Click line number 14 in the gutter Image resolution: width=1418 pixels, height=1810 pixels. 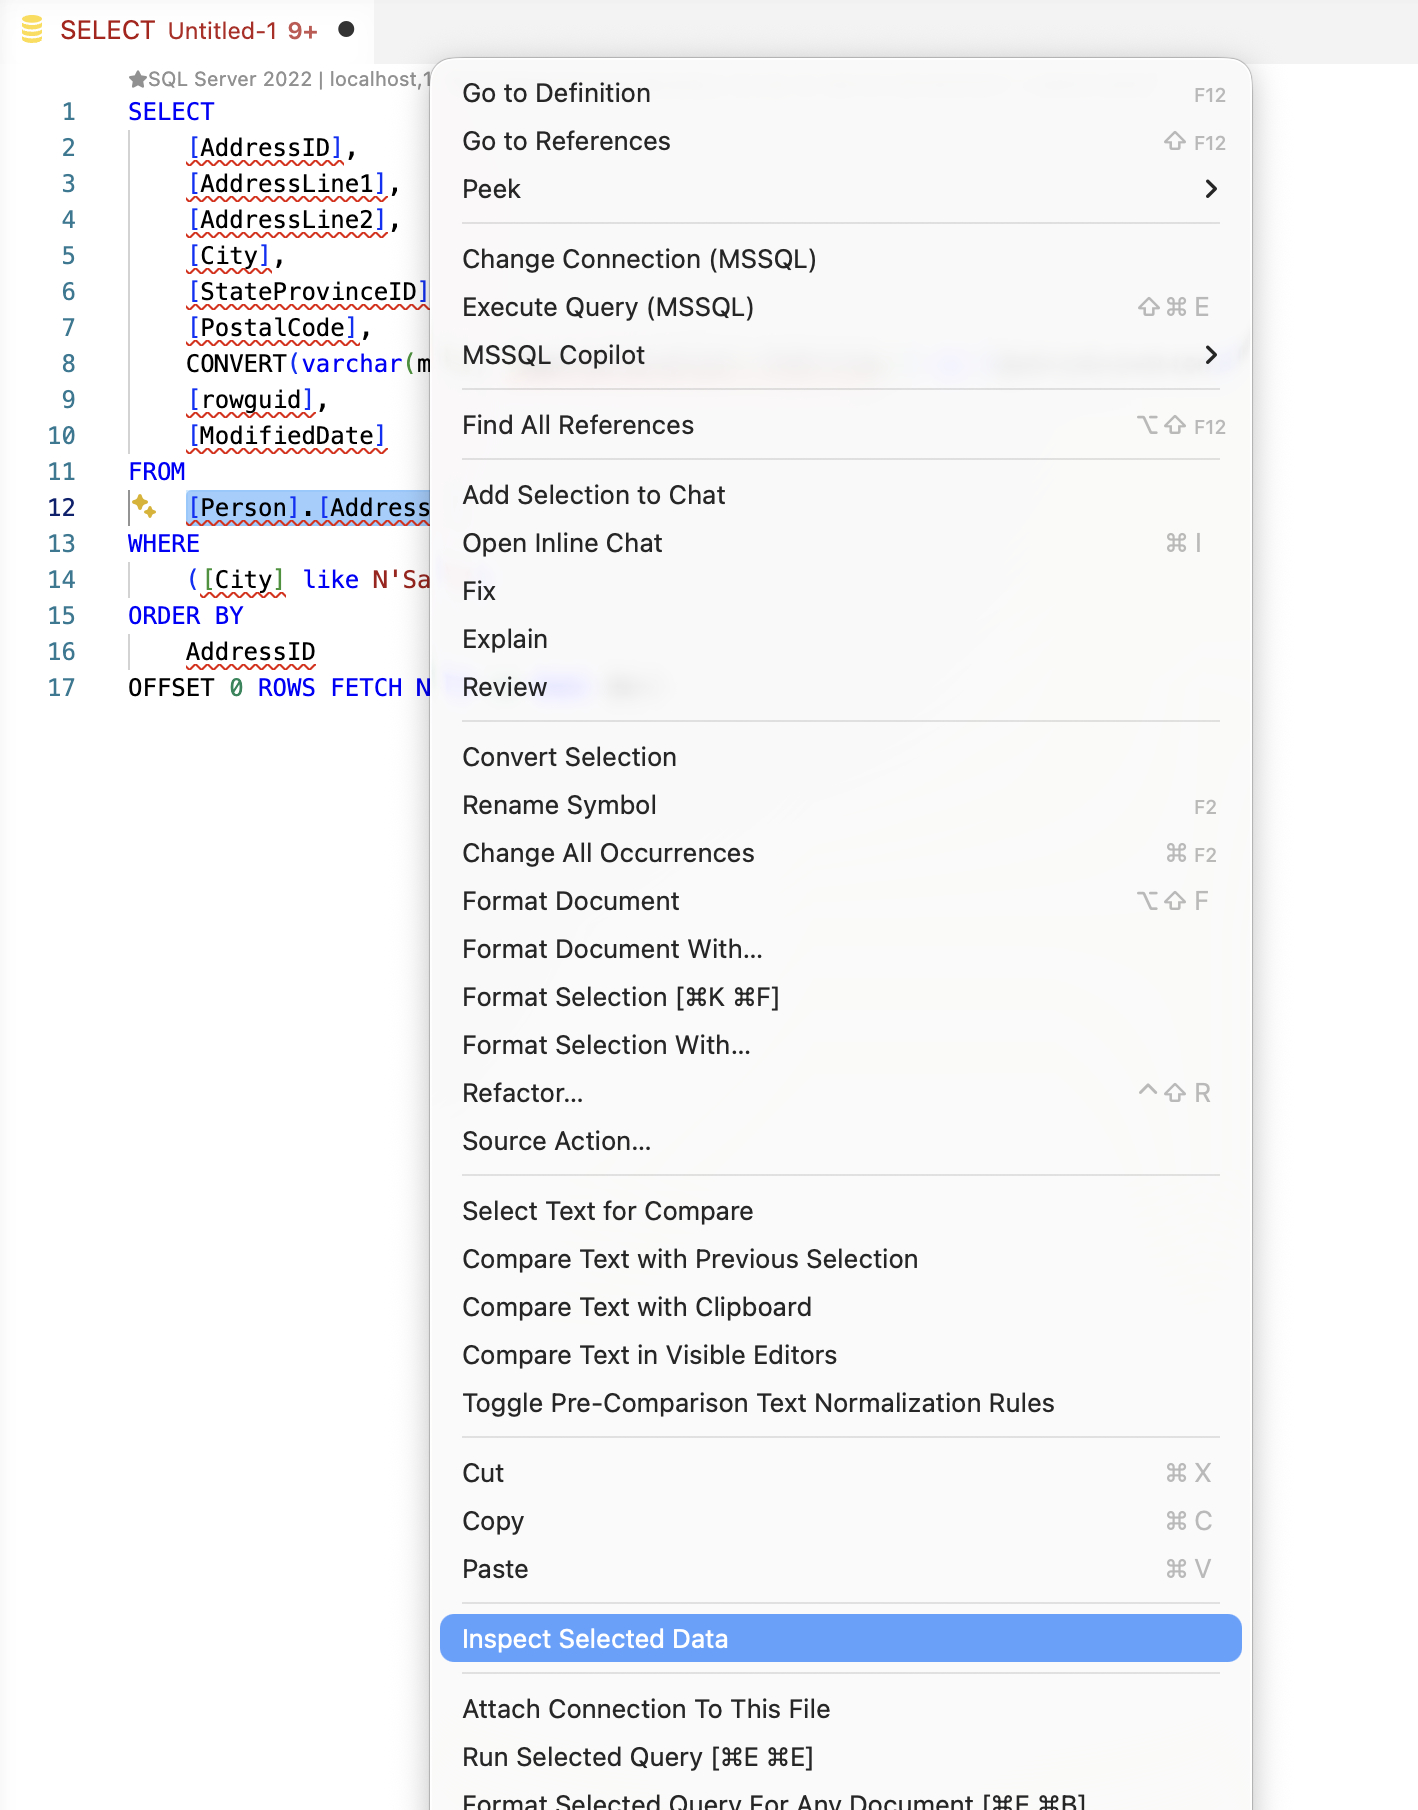[x=61, y=580]
